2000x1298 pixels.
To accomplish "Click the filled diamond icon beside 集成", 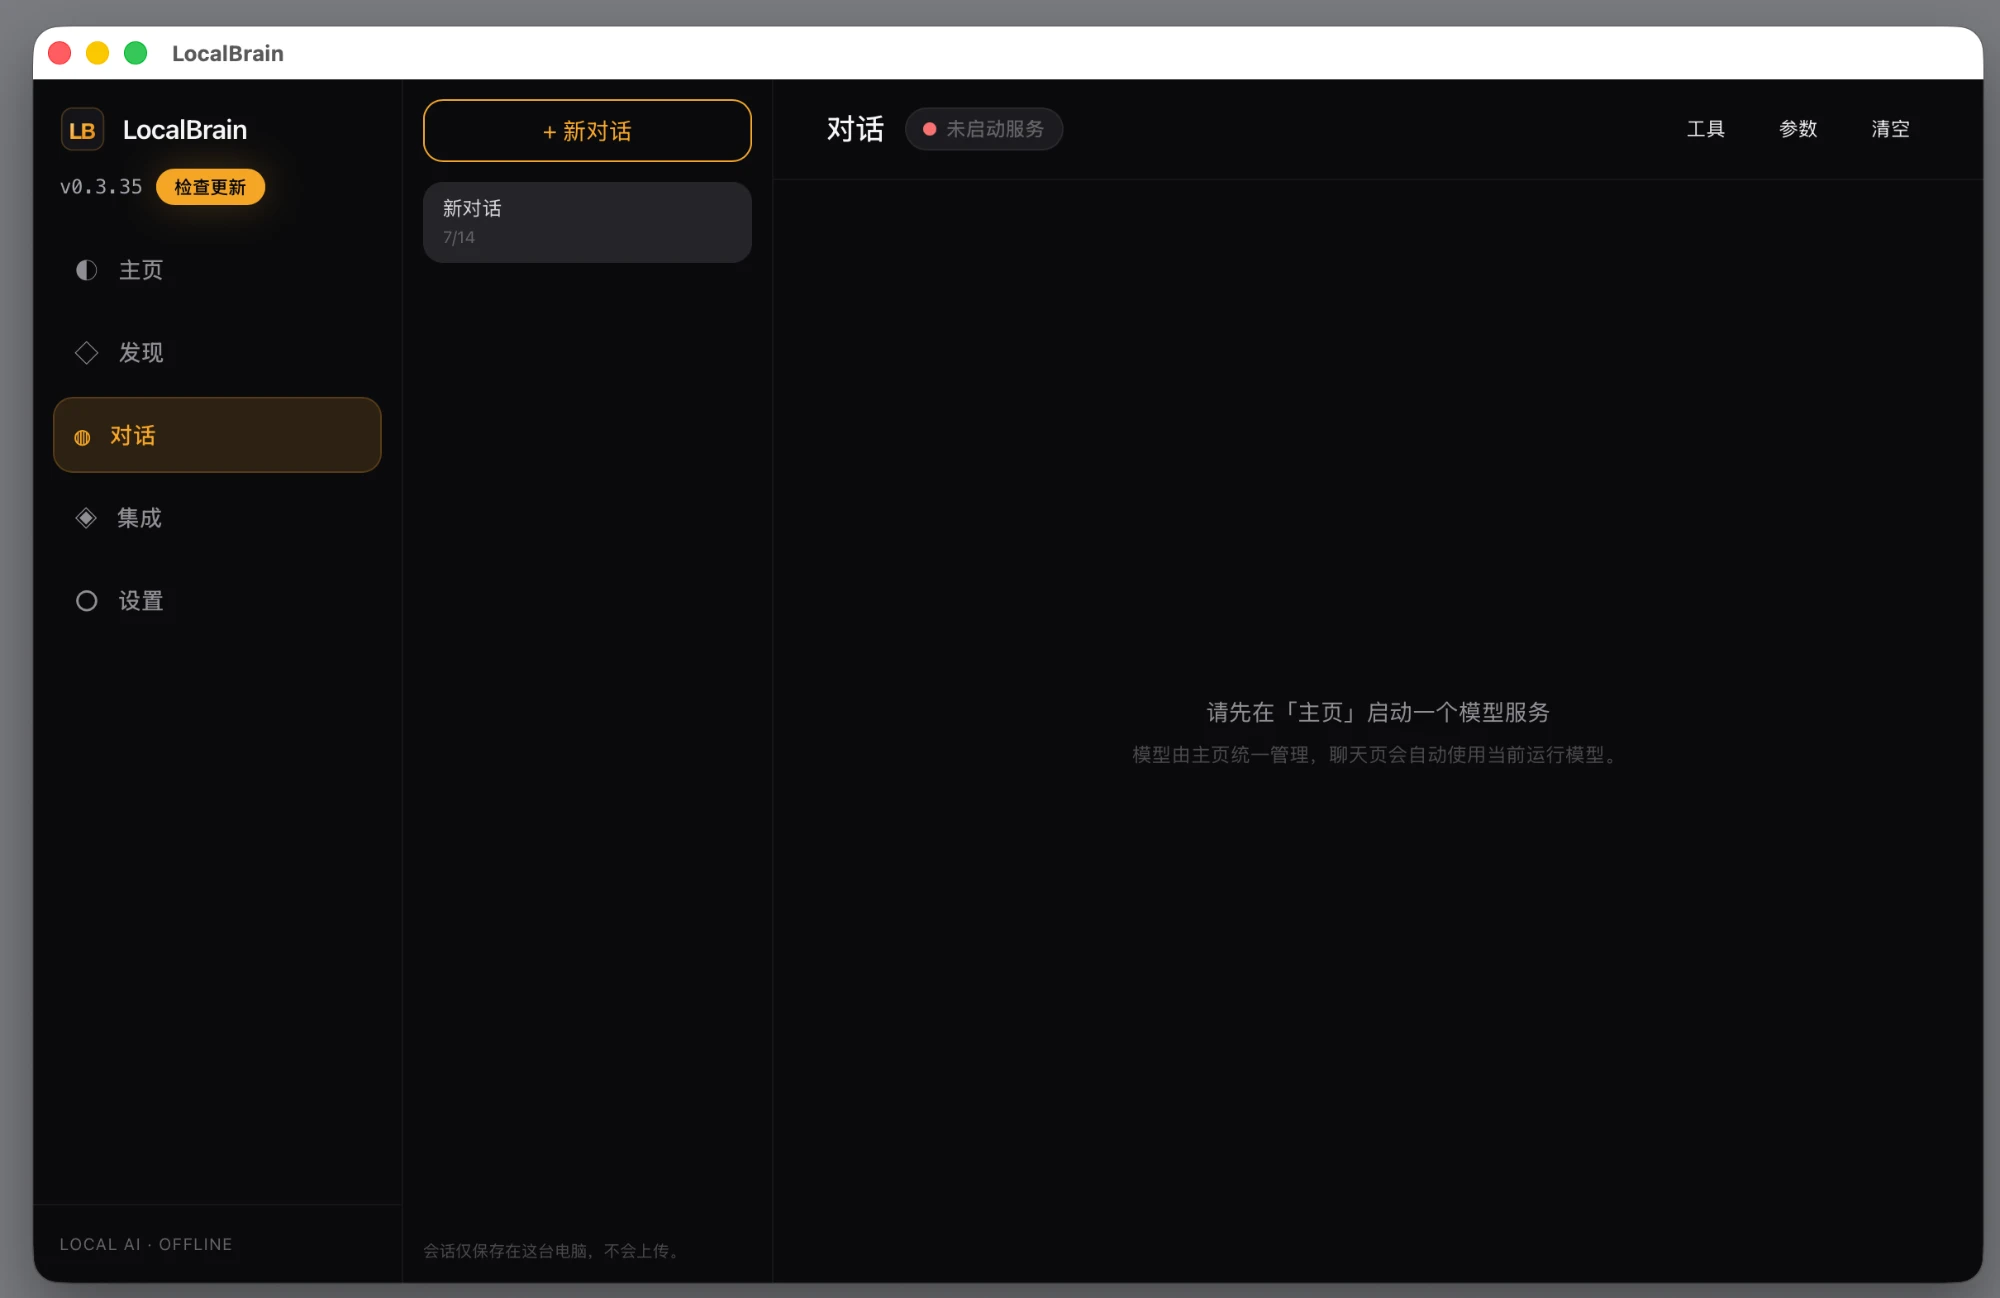I will (86, 518).
